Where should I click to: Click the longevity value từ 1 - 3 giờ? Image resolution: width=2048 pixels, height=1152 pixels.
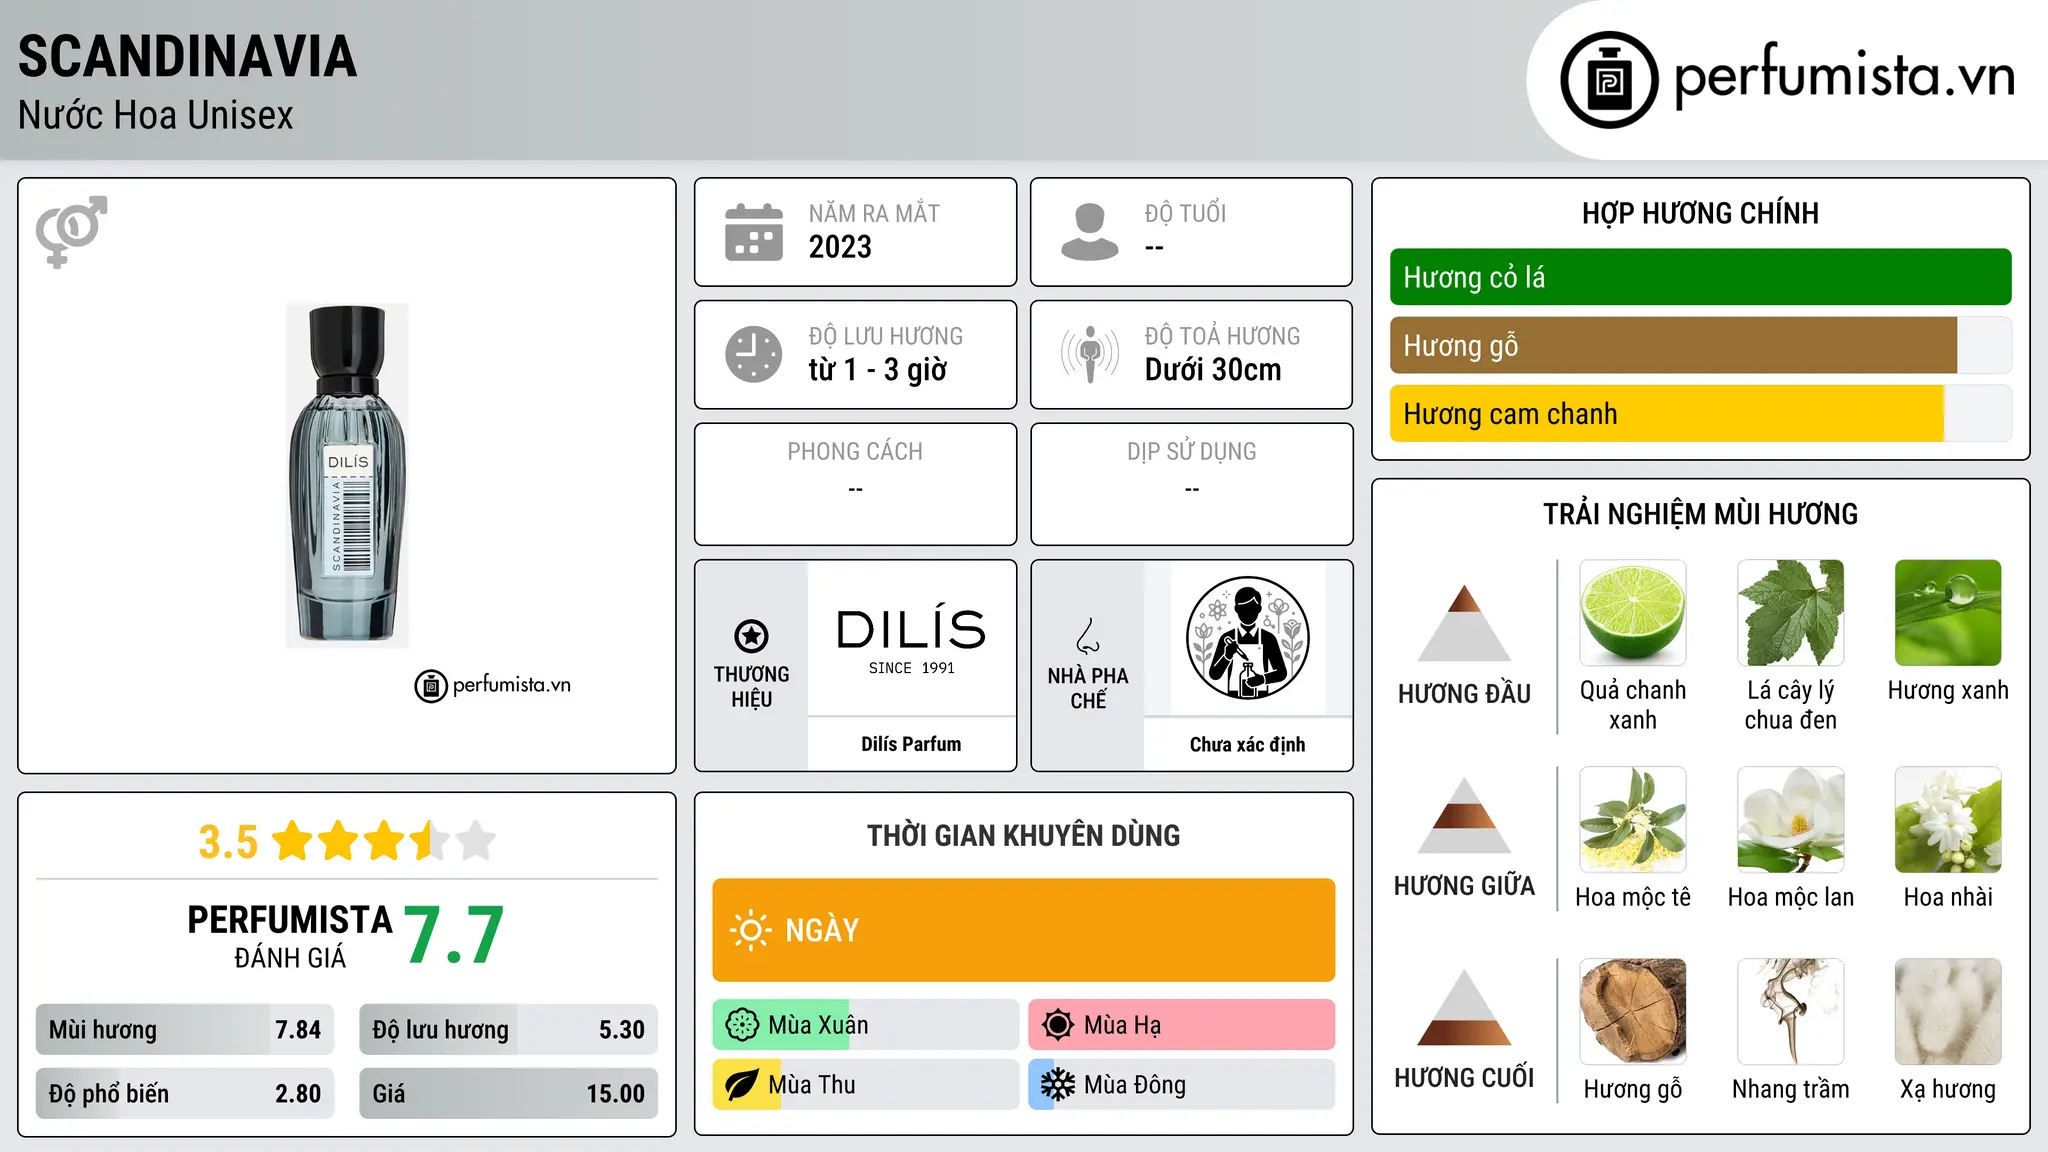pyautogui.click(x=878, y=370)
